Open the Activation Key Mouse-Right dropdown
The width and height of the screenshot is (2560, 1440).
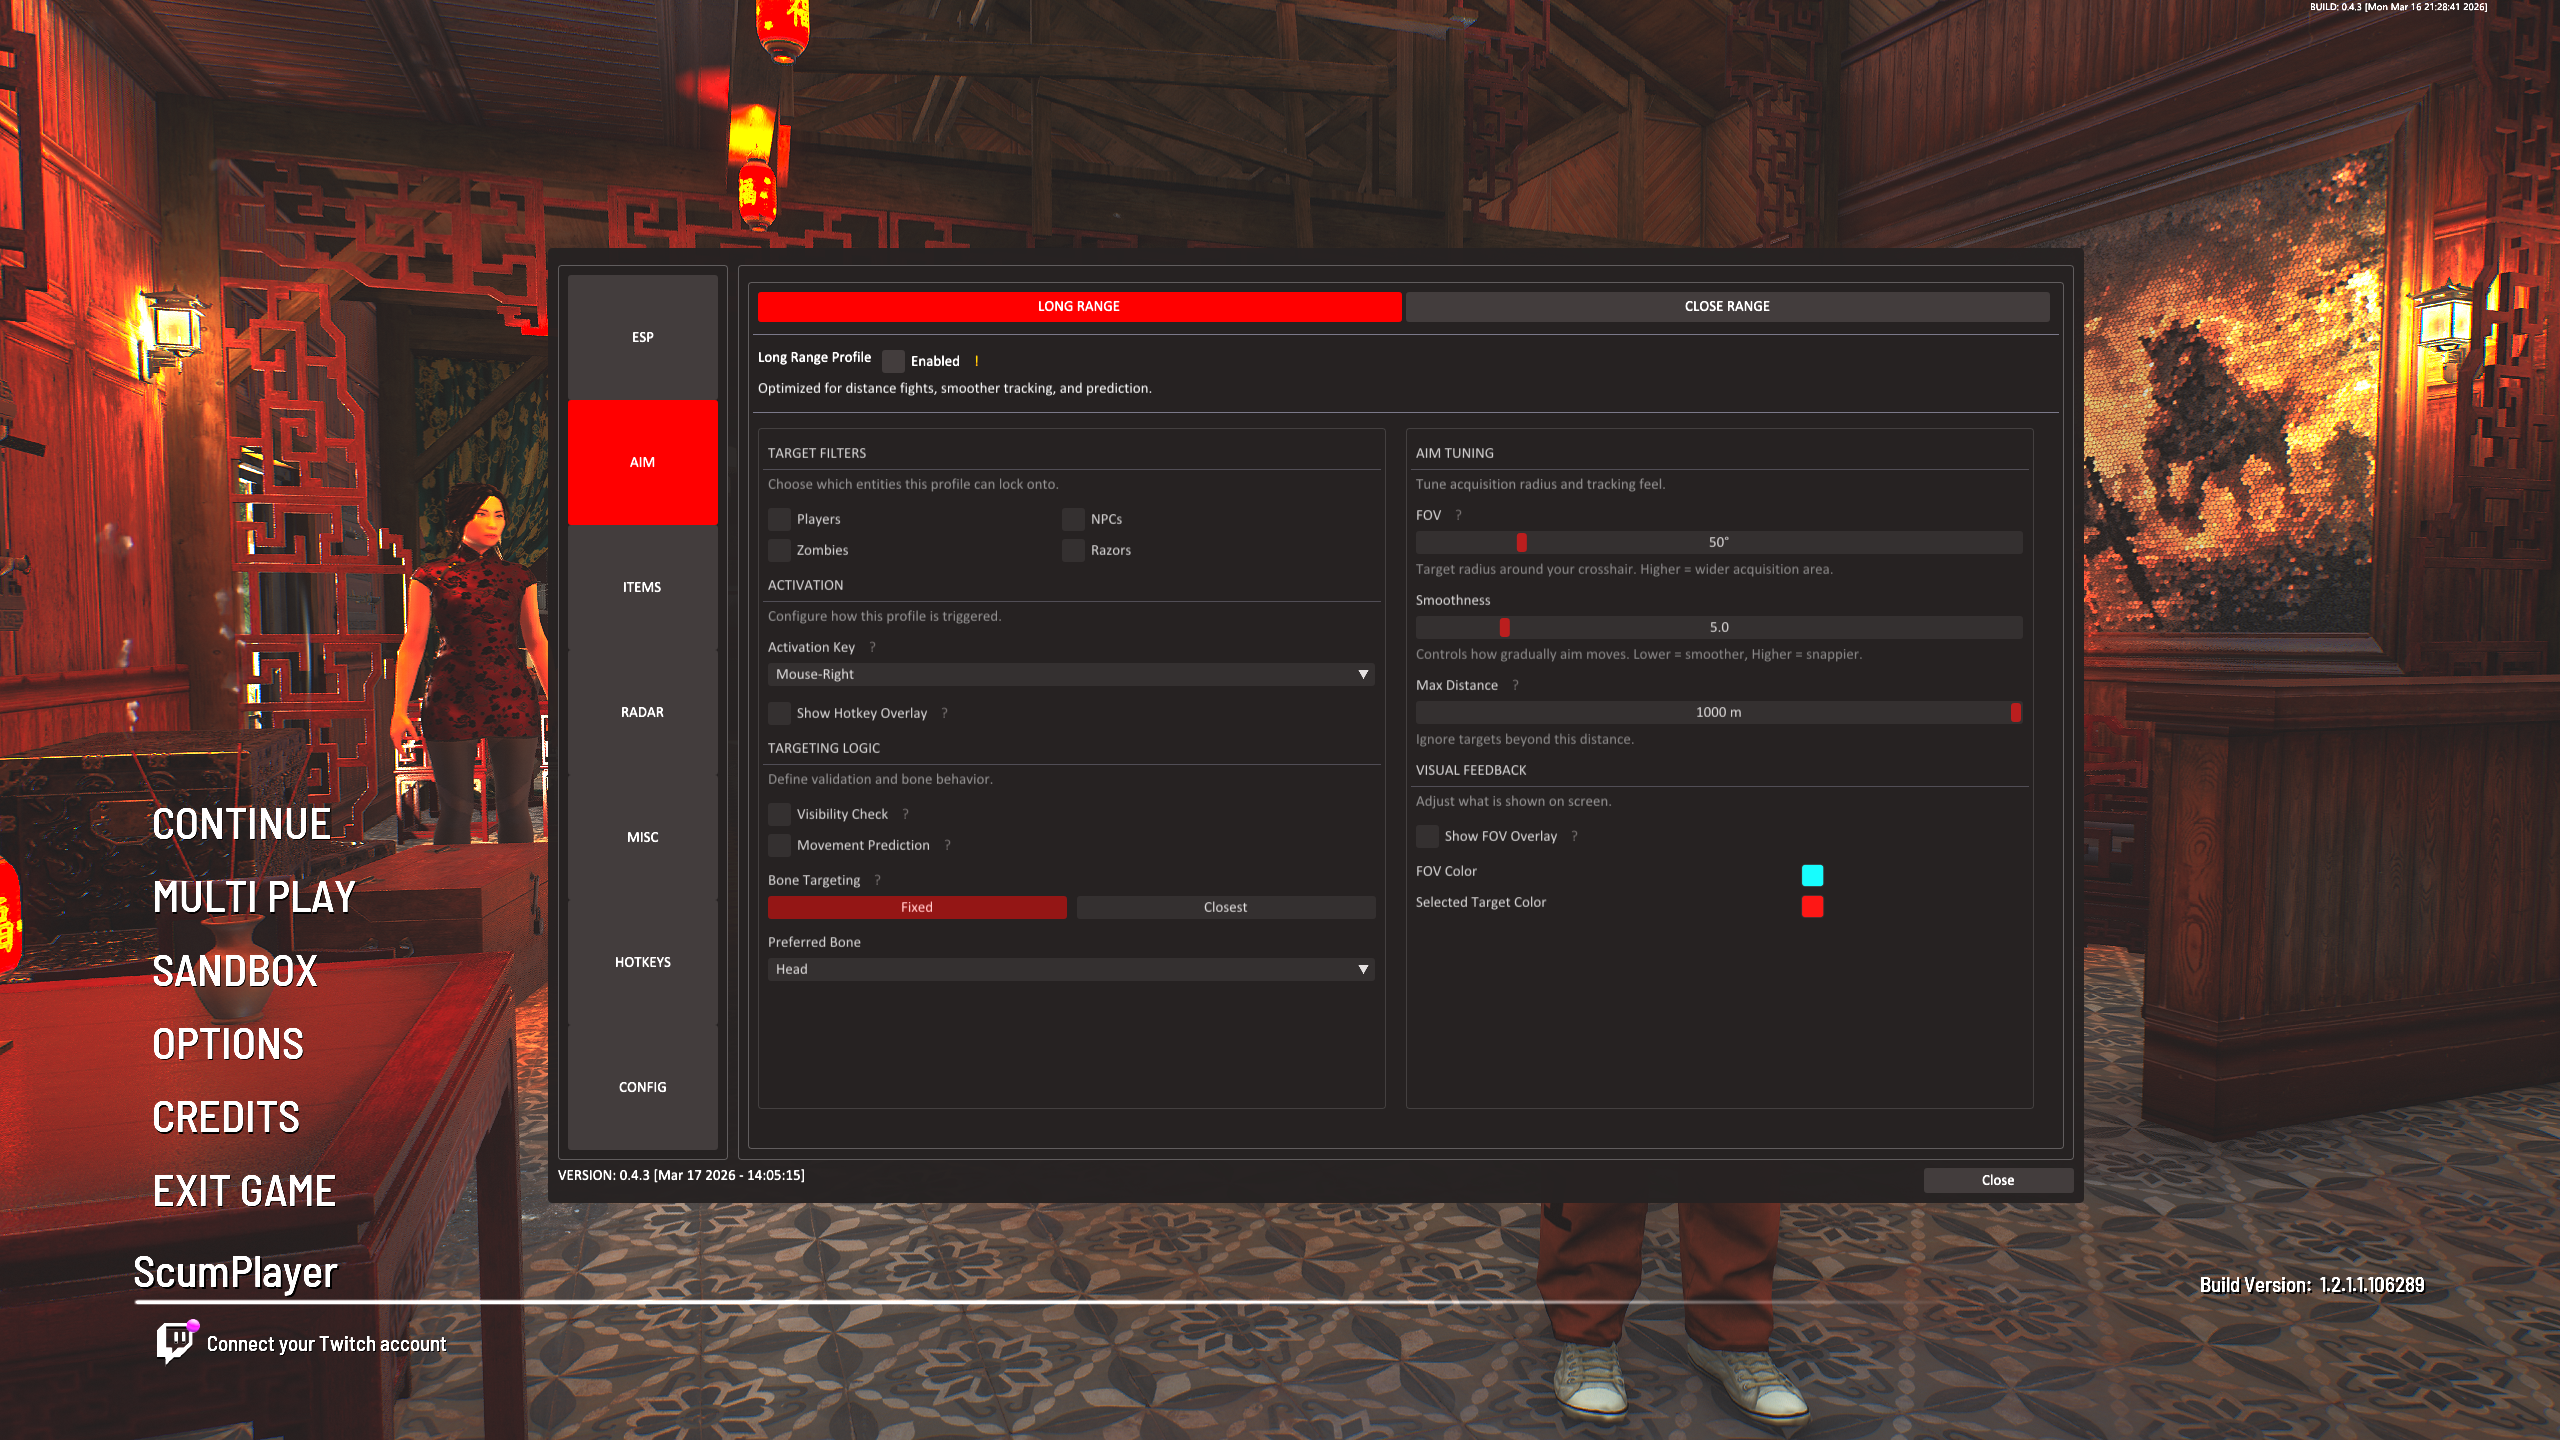click(x=1070, y=674)
